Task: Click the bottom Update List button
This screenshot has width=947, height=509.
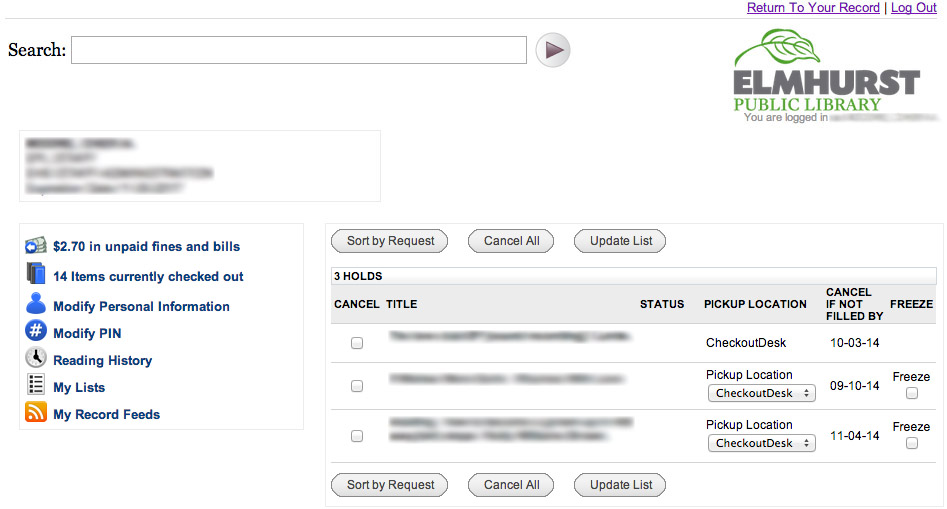Action: pos(620,485)
